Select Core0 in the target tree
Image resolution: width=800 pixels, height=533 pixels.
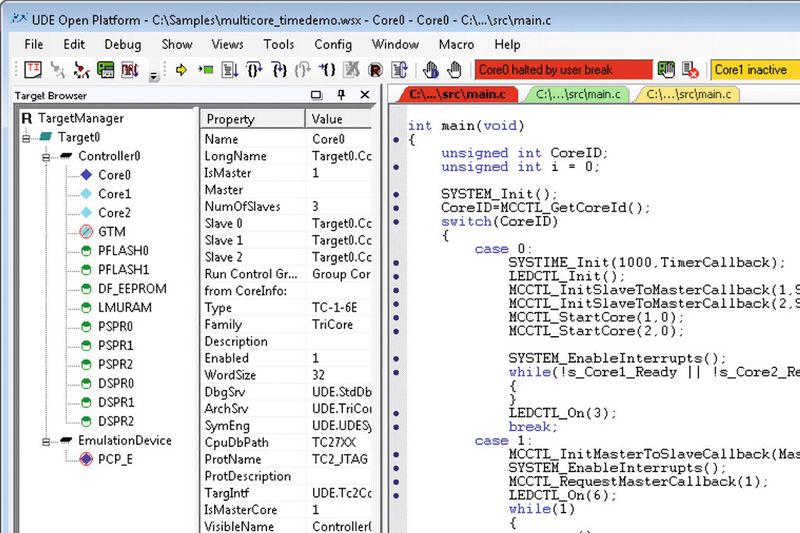click(x=114, y=175)
